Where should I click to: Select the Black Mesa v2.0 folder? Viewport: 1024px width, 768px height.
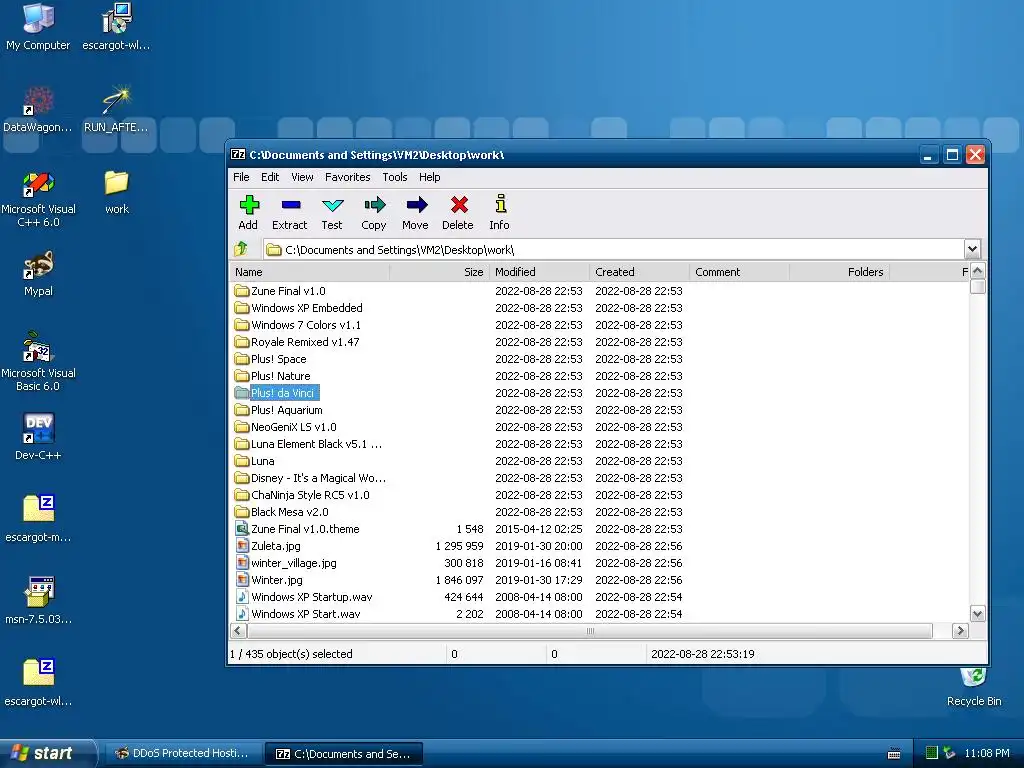pyautogui.click(x=281, y=511)
